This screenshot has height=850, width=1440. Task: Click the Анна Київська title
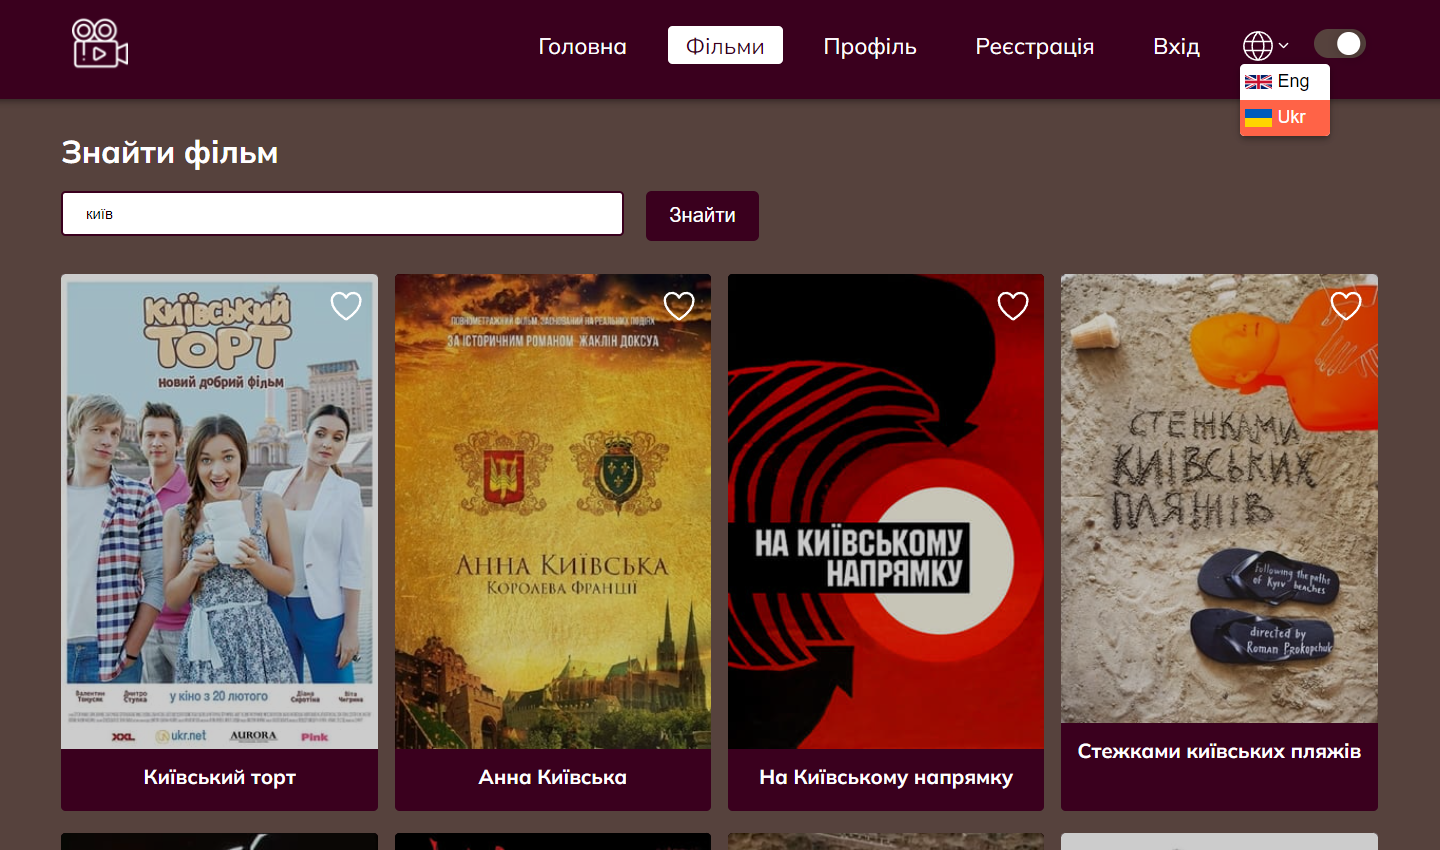553,777
